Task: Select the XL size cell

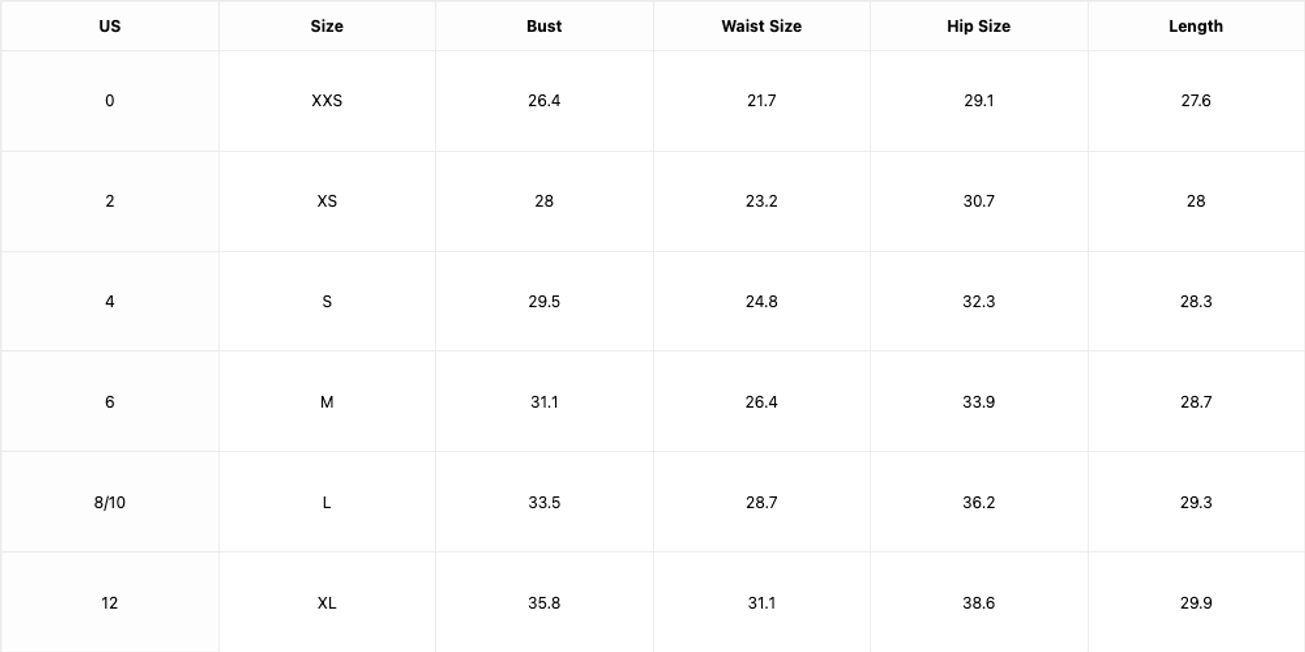Action: pyautogui.click(x=327, y=603)
